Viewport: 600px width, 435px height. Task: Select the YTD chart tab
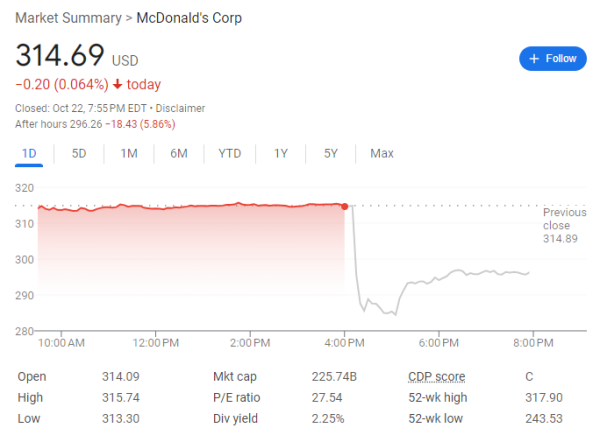(230, 153)
